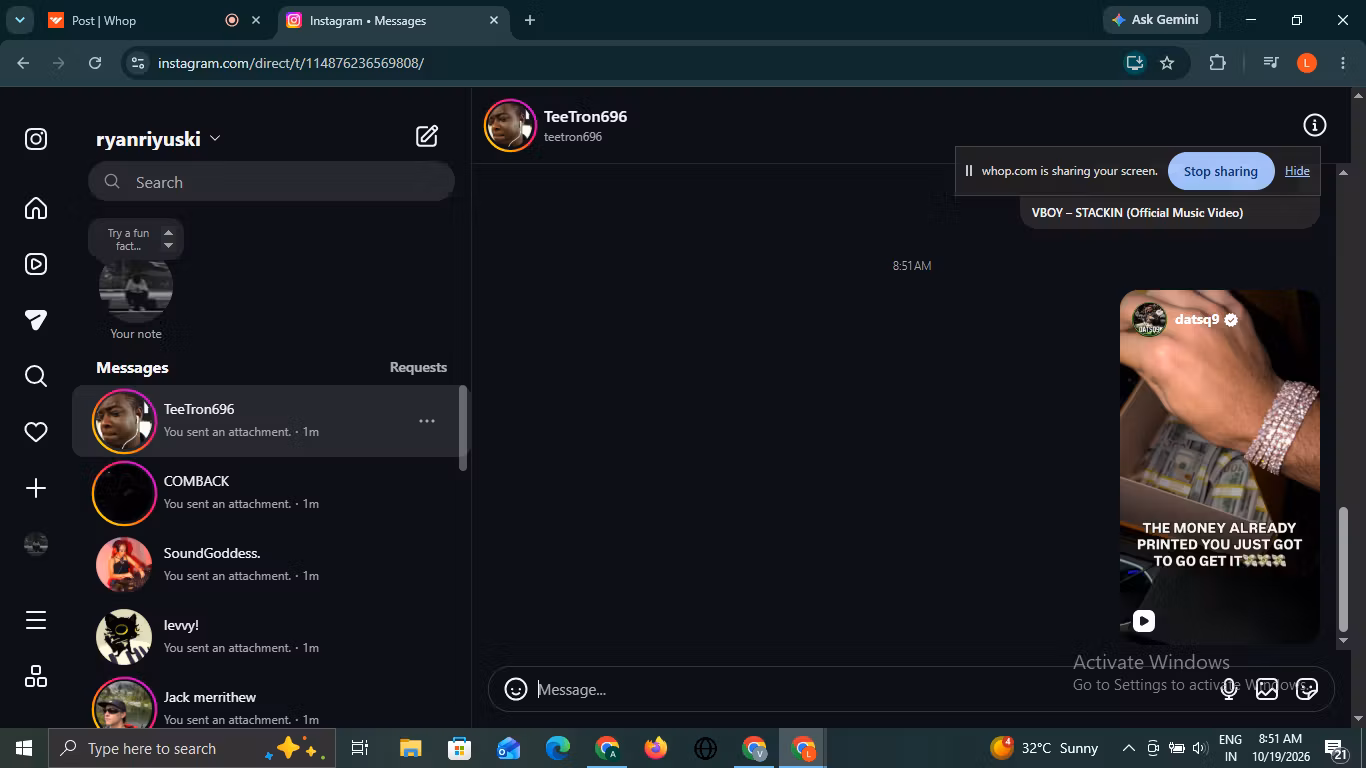This screenshot has height=768, width=1366.
Task: Click install app icon in address bar
Action: click(x=1134, y=63)
